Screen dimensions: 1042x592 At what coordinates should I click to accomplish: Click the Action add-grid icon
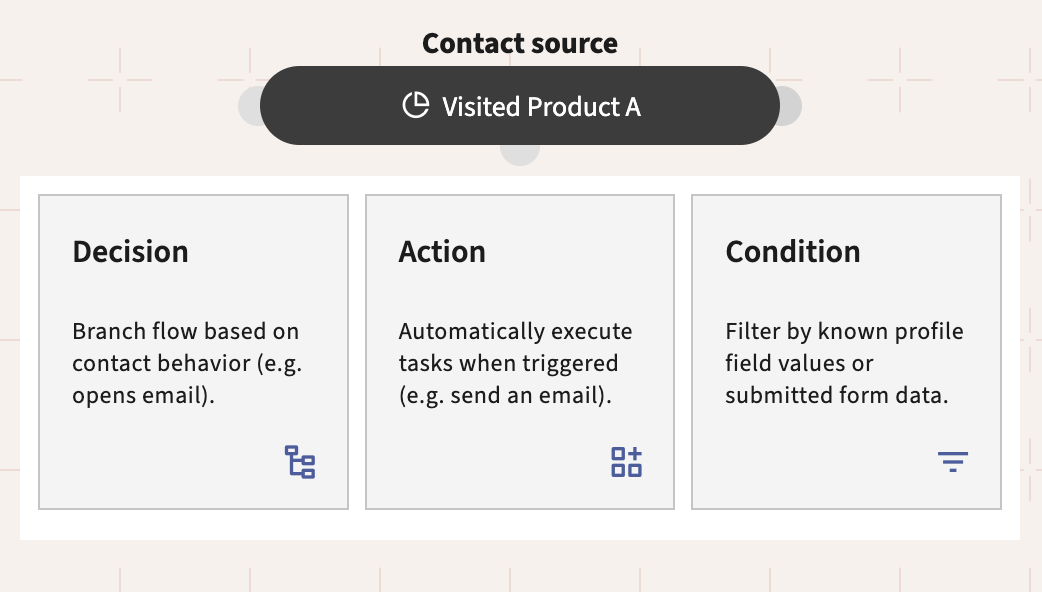[626, 462]
